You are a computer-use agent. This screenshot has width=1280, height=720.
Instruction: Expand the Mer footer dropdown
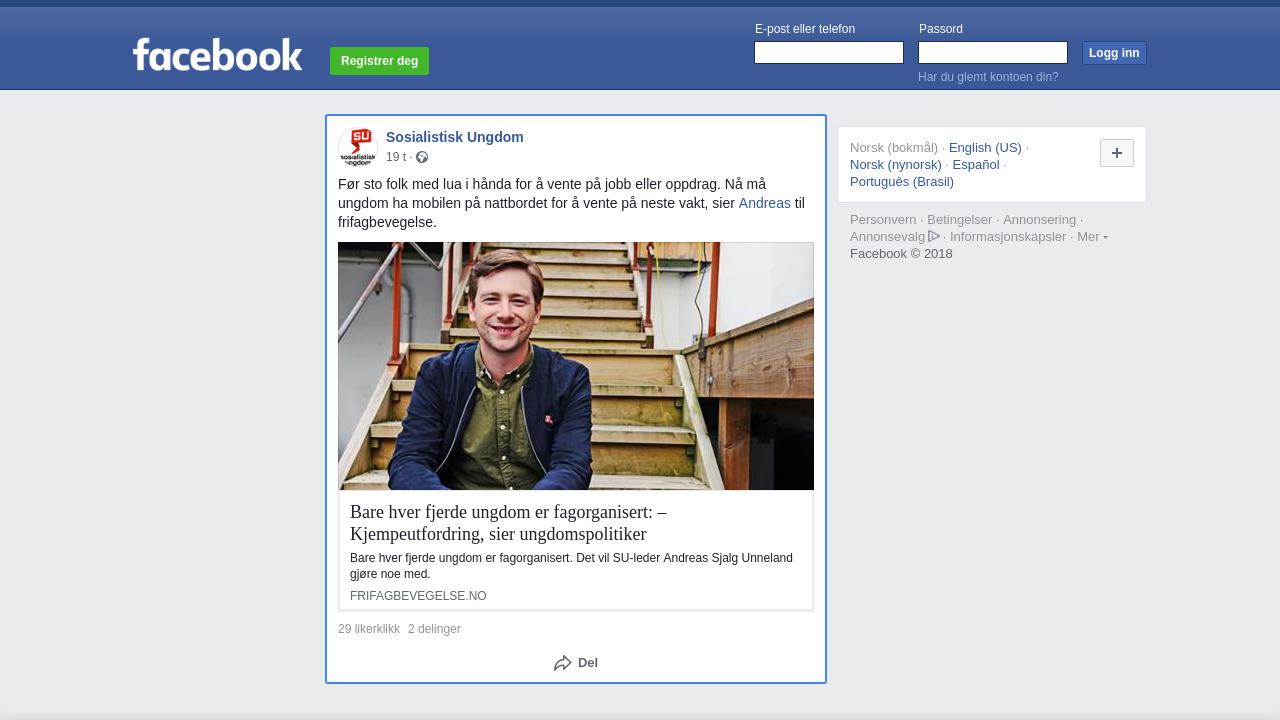click(x=1092, y=237)
